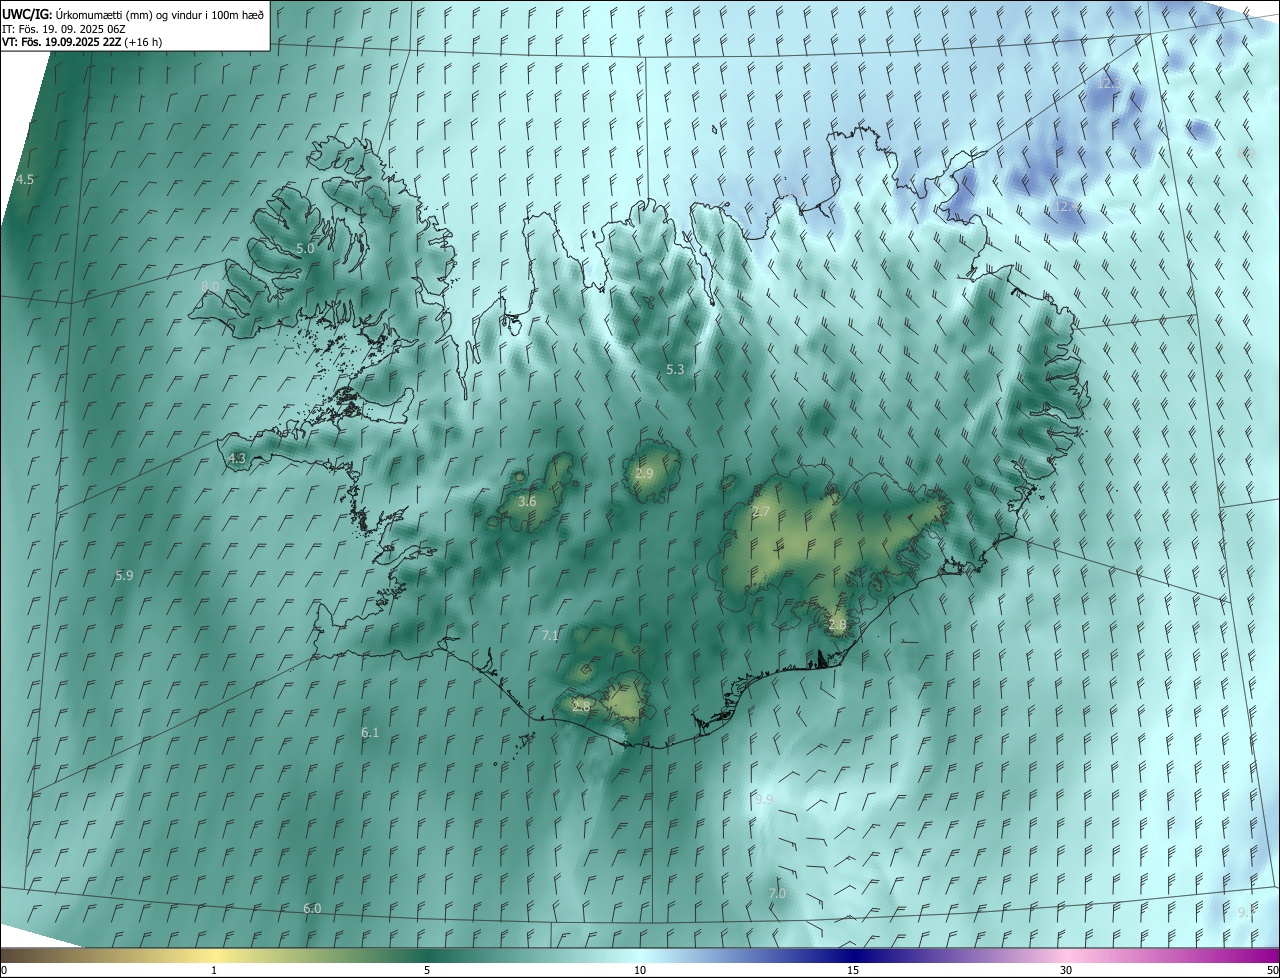Select the 5.9 value over the western sea
This screenshot has height=978, width=1280.
point(124,576)
